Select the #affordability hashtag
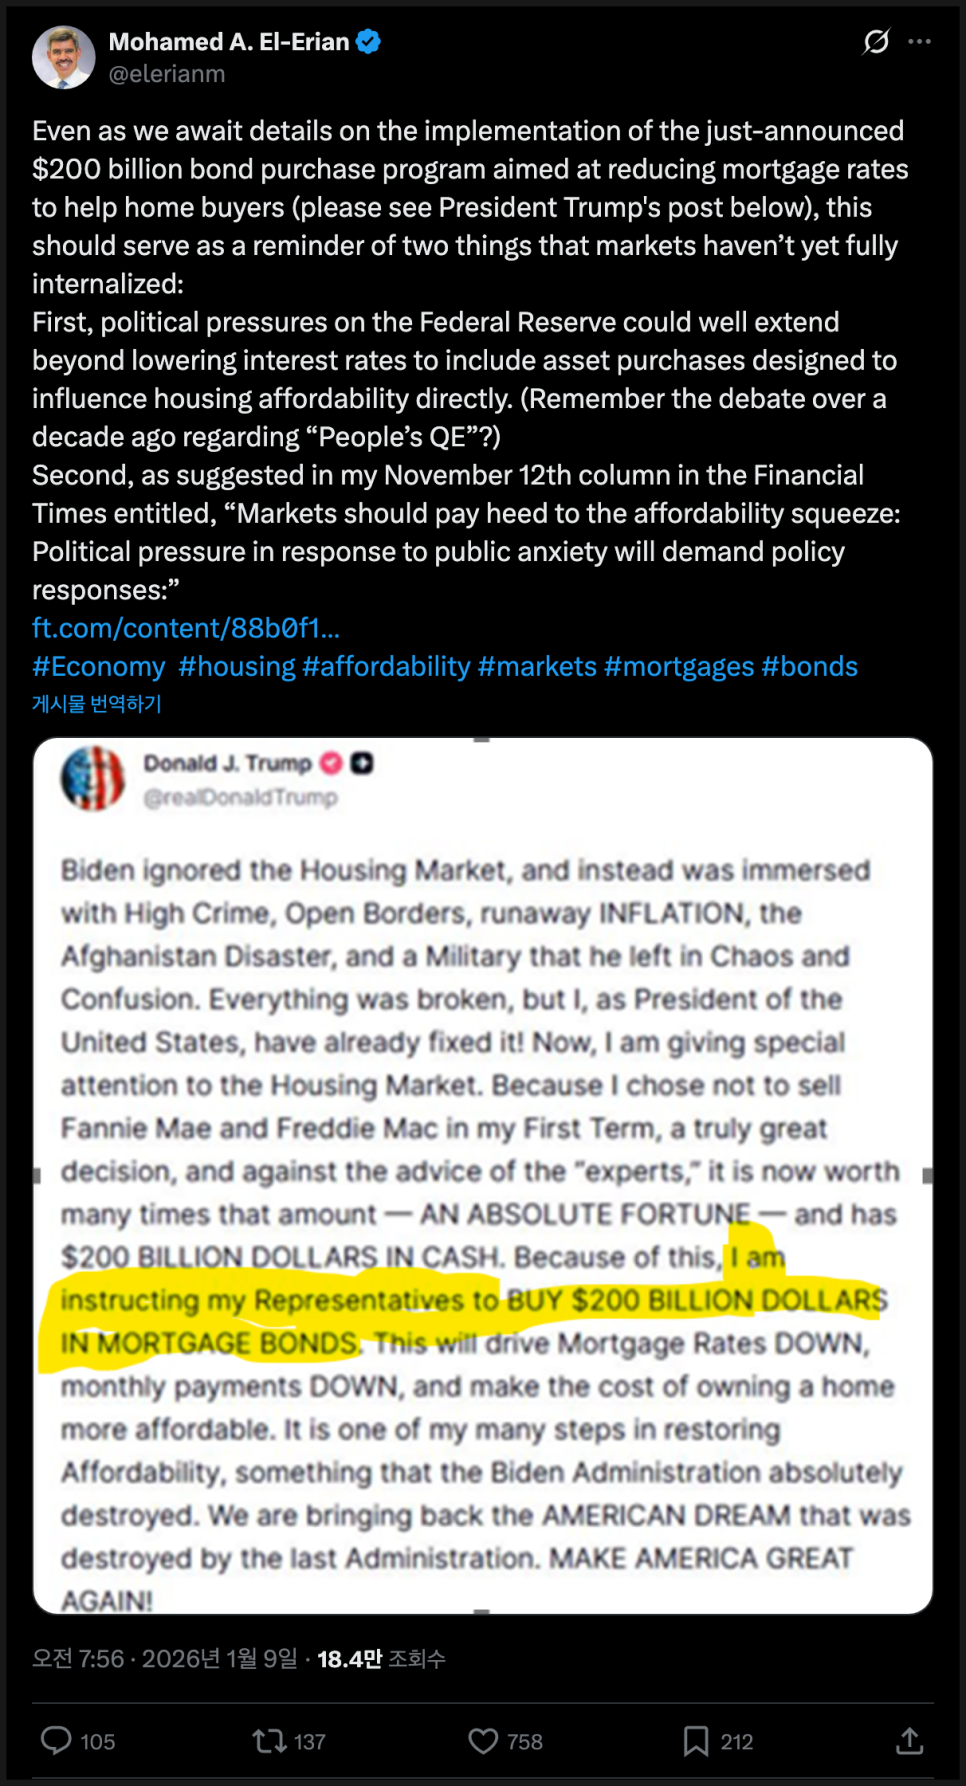Viewport: 966px width, 1786px height. [386, 667]
